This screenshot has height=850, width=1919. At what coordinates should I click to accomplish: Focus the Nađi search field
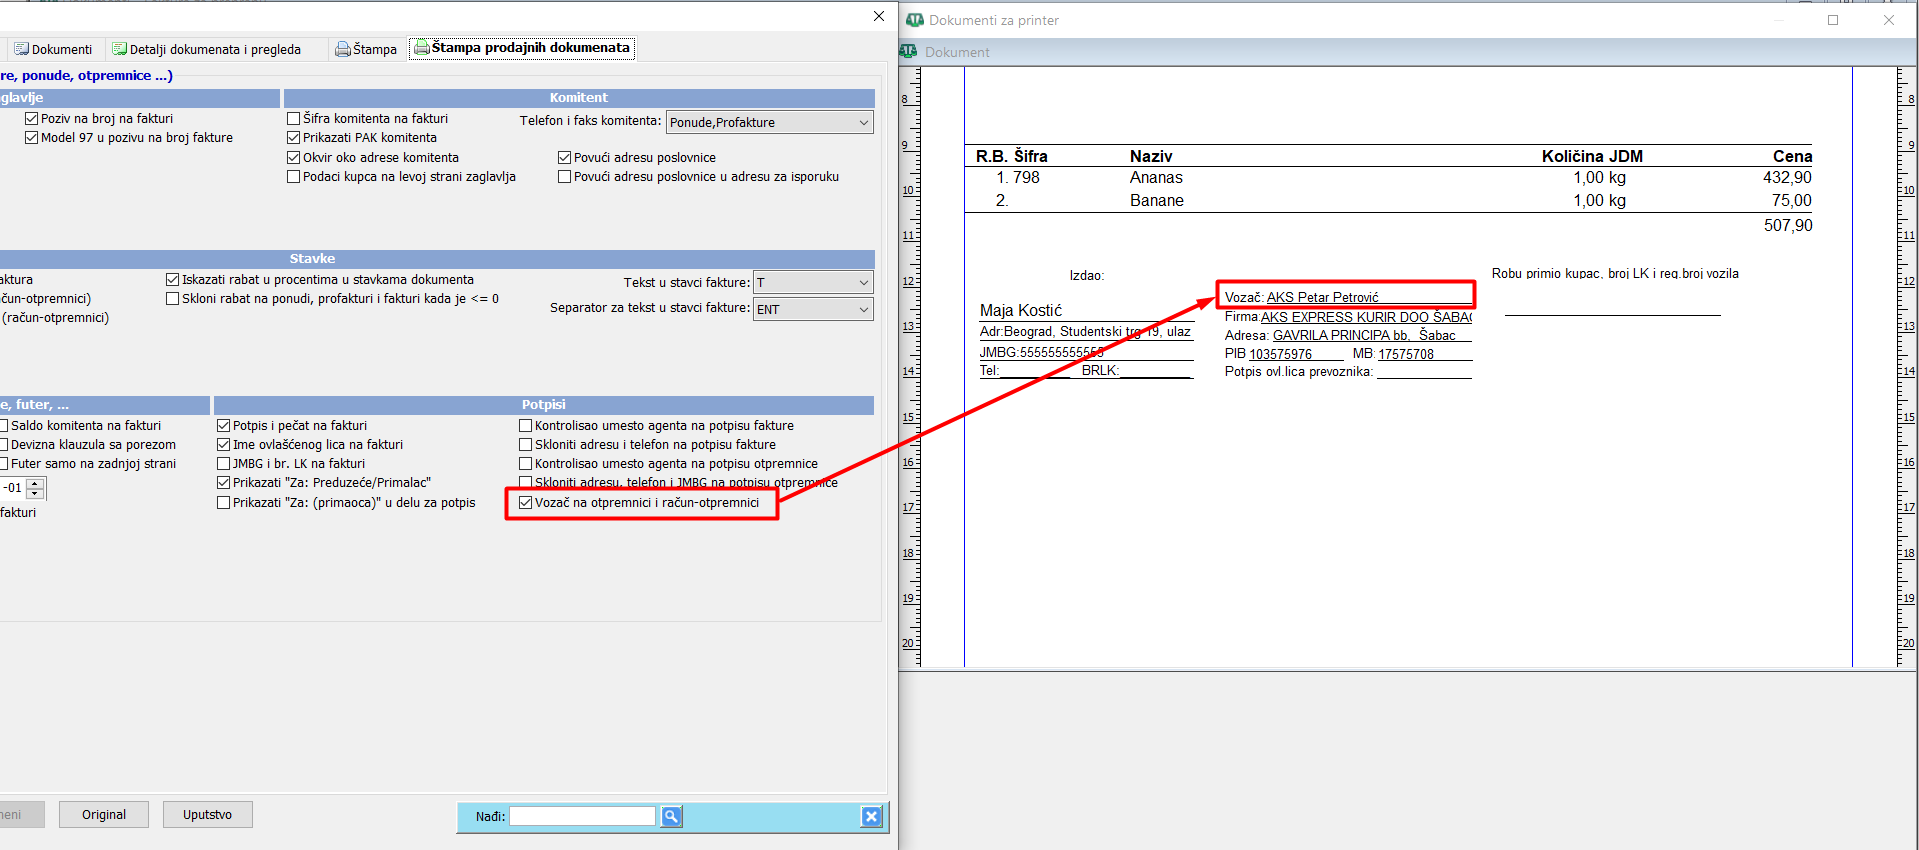[582, 816]
